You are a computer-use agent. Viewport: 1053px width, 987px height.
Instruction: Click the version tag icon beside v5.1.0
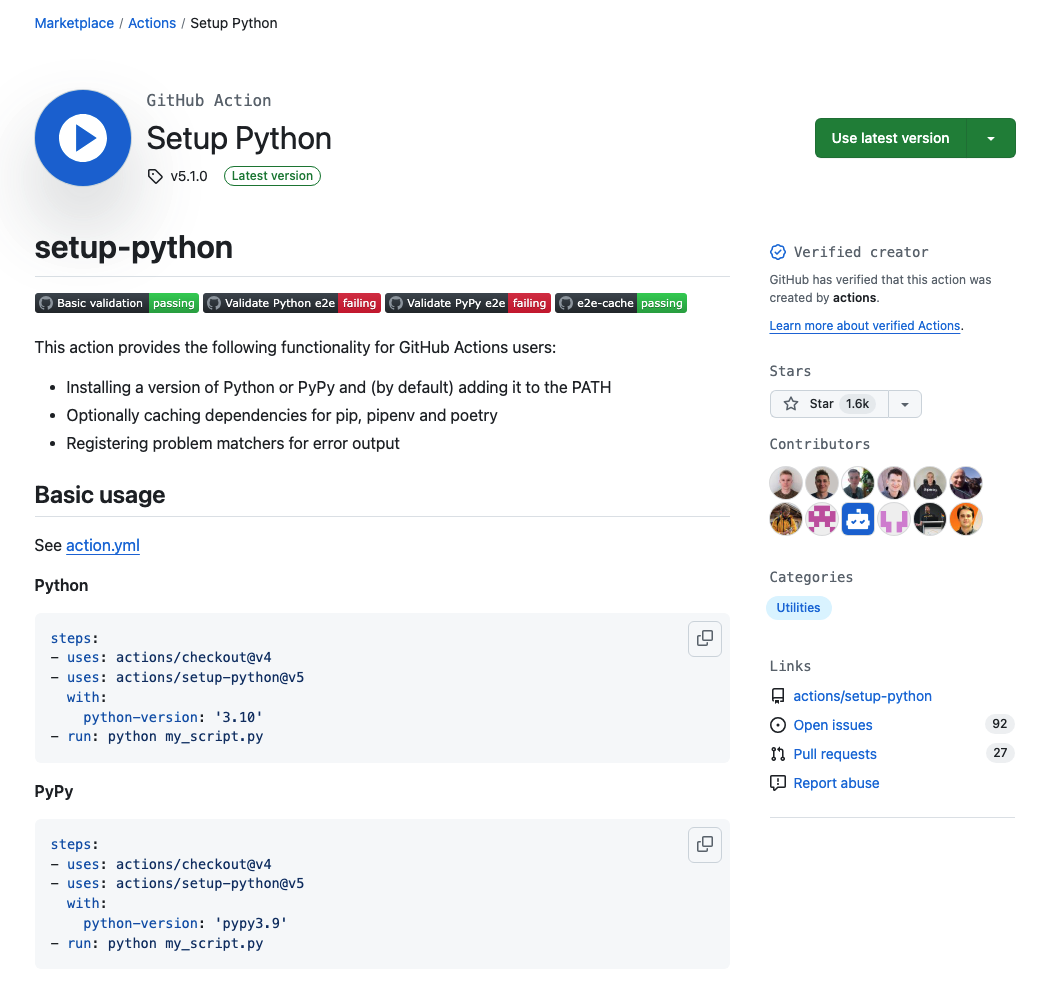[155, 176]
